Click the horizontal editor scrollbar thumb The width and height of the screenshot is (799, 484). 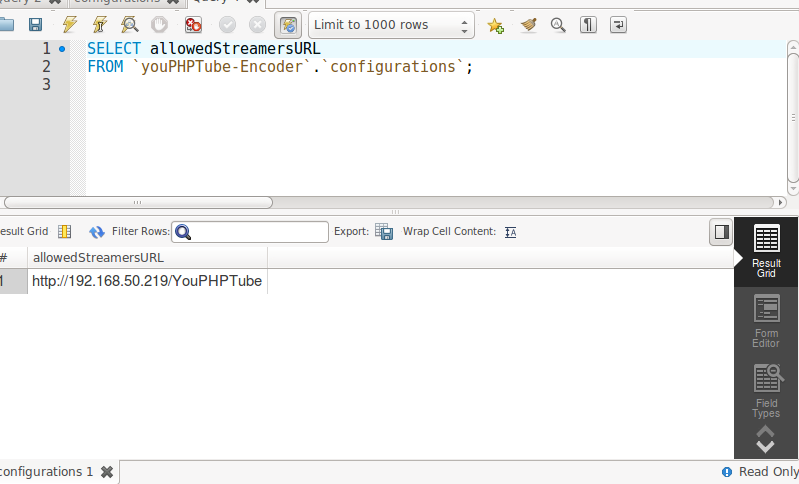click(138, 202)
